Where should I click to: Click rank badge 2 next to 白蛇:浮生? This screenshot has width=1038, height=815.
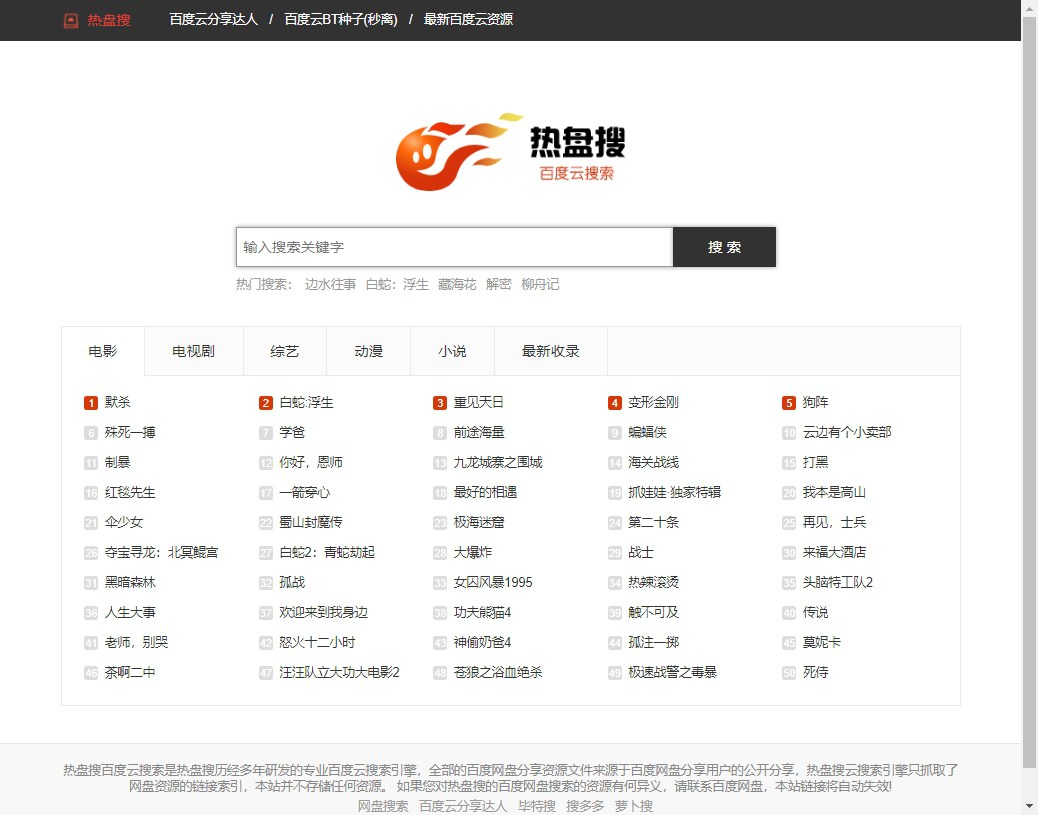point(265,403)
